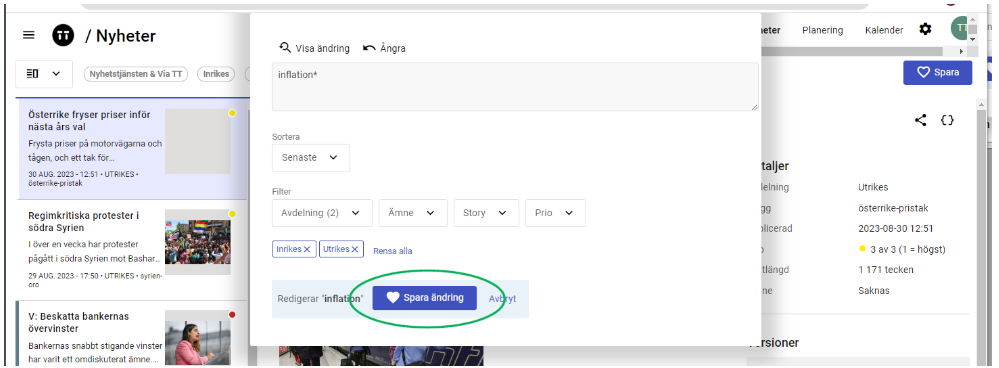The width and height of the screenshot is (999, 368).
Task: Click the TT logo icon
Action: [x=63, y=36]
